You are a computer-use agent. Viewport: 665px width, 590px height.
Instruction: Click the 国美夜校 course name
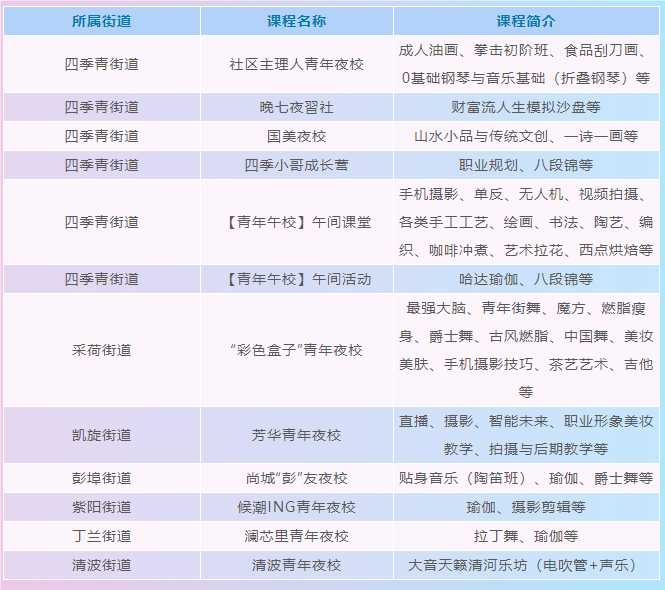(x=296, y=136)
